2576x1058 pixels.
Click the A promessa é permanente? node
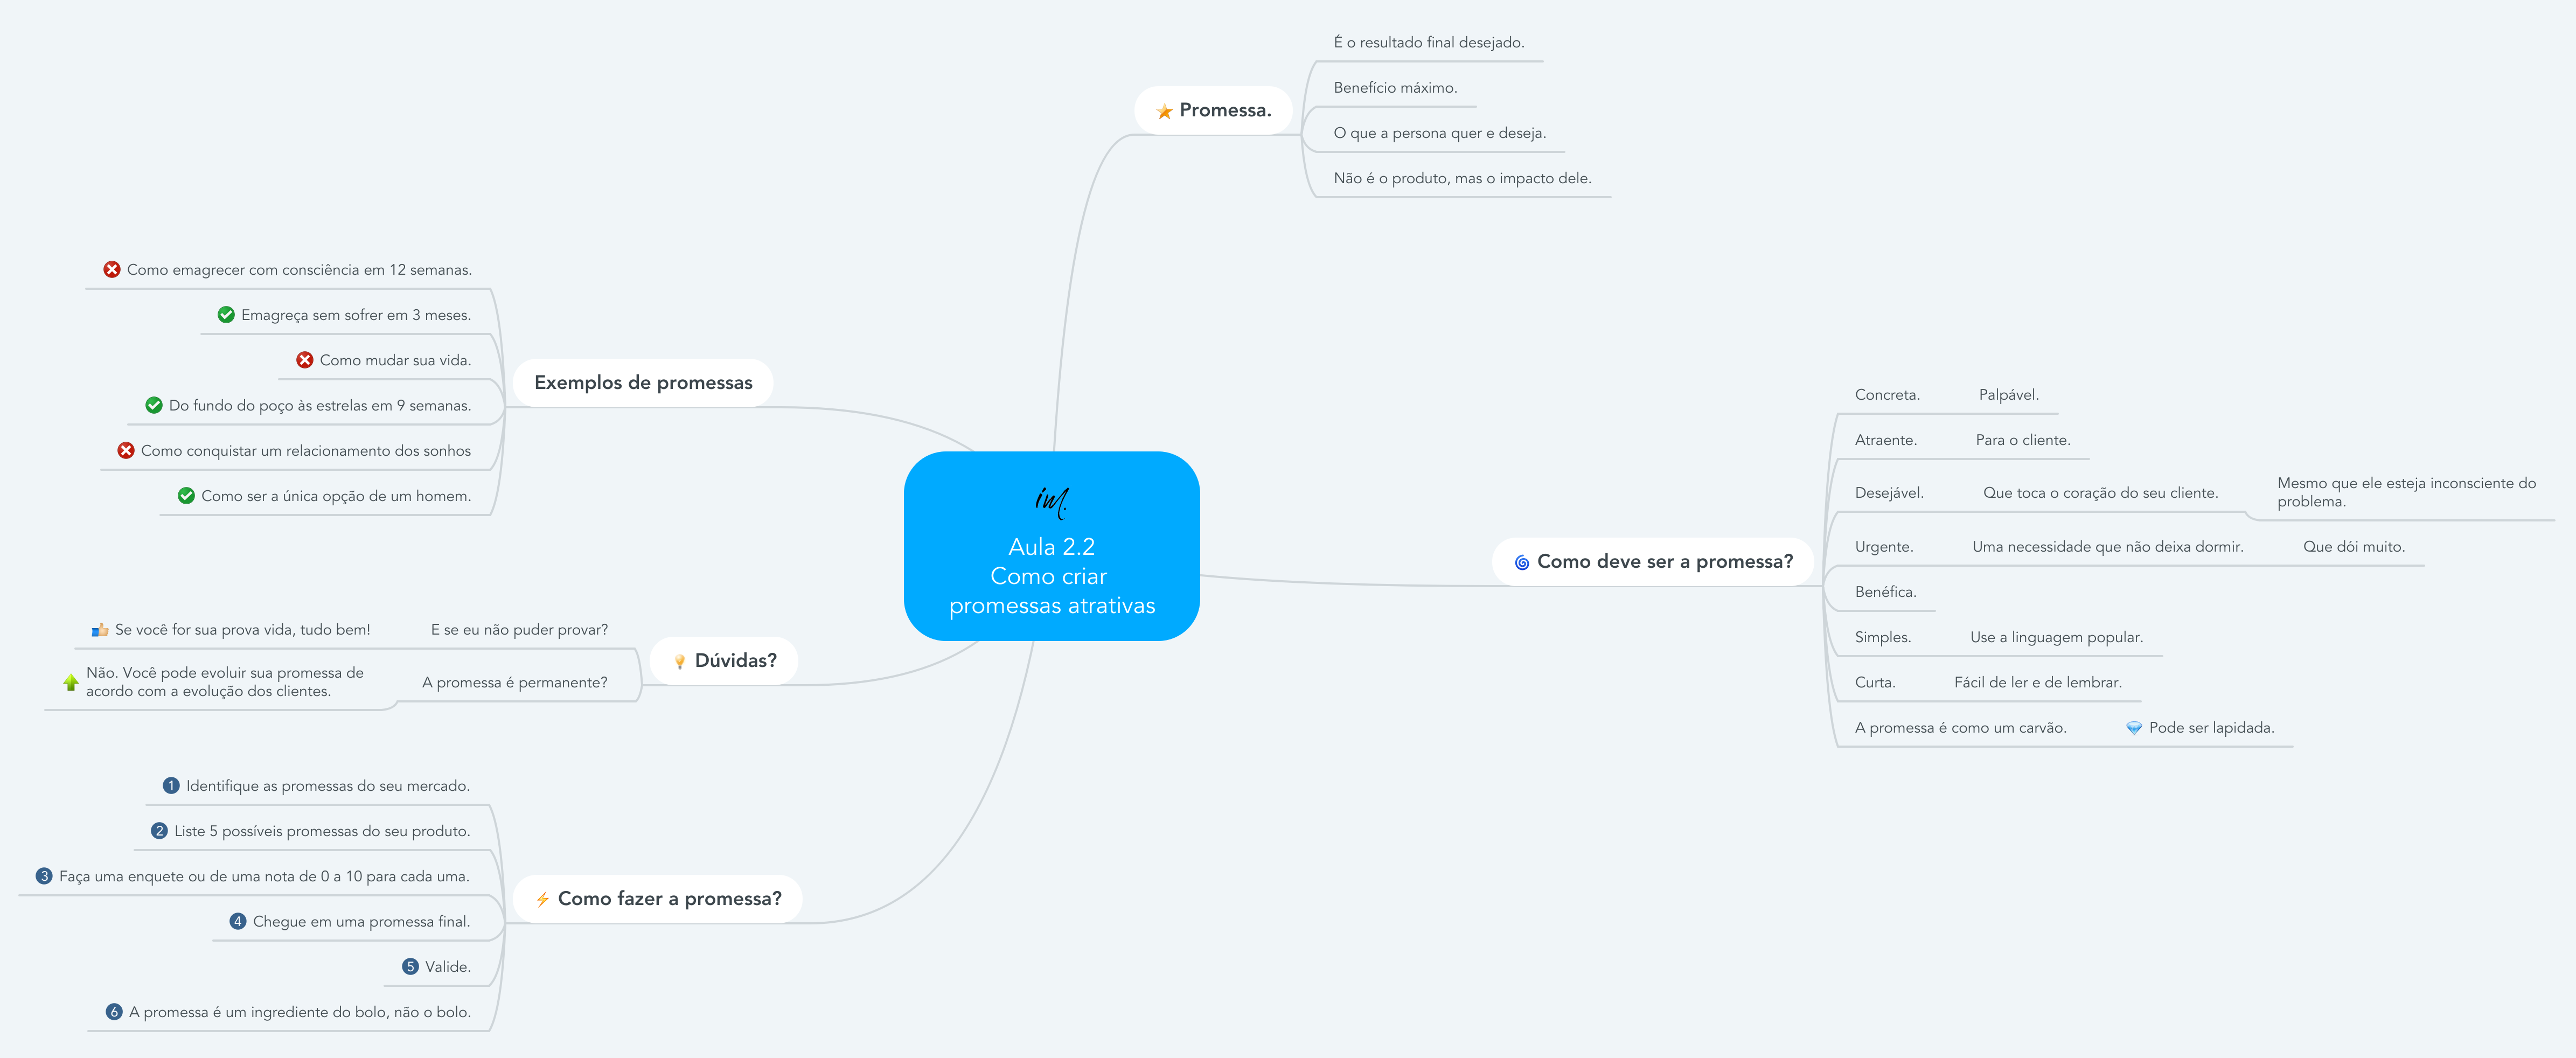point(514,683)
